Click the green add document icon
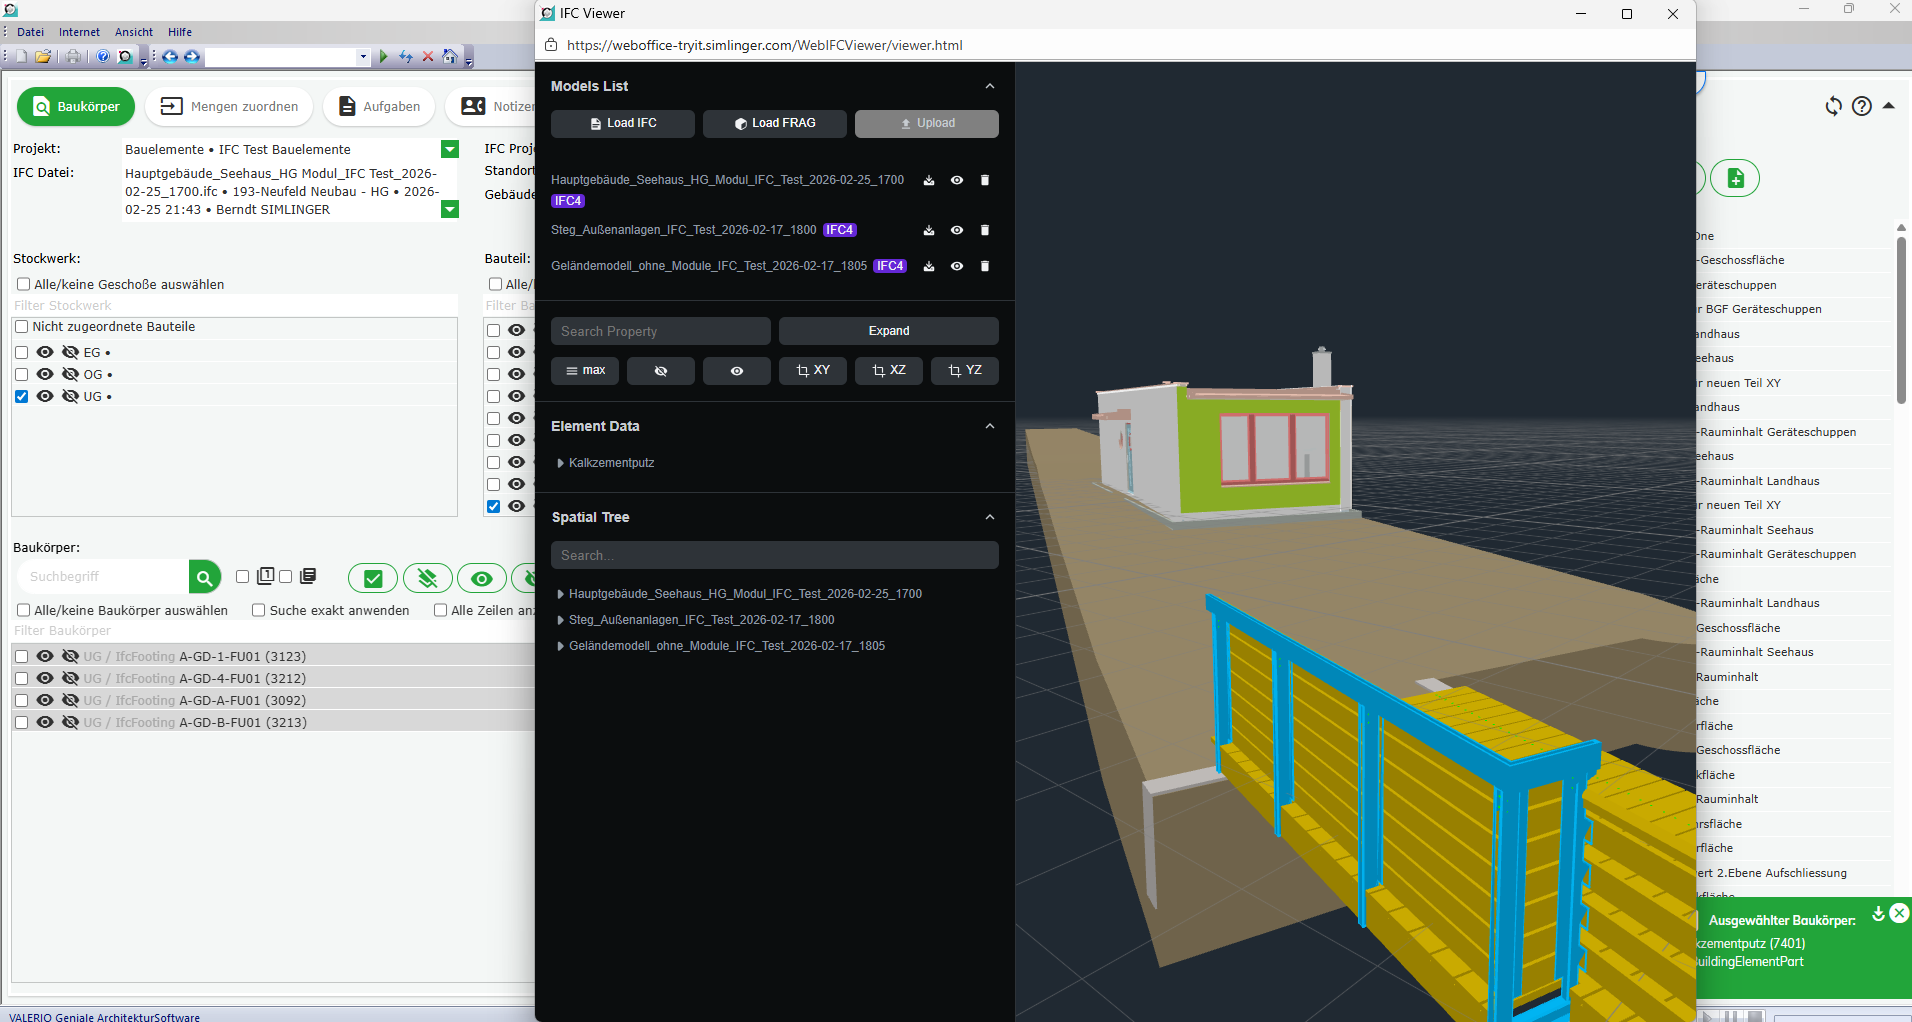 tap(1735, 179)
